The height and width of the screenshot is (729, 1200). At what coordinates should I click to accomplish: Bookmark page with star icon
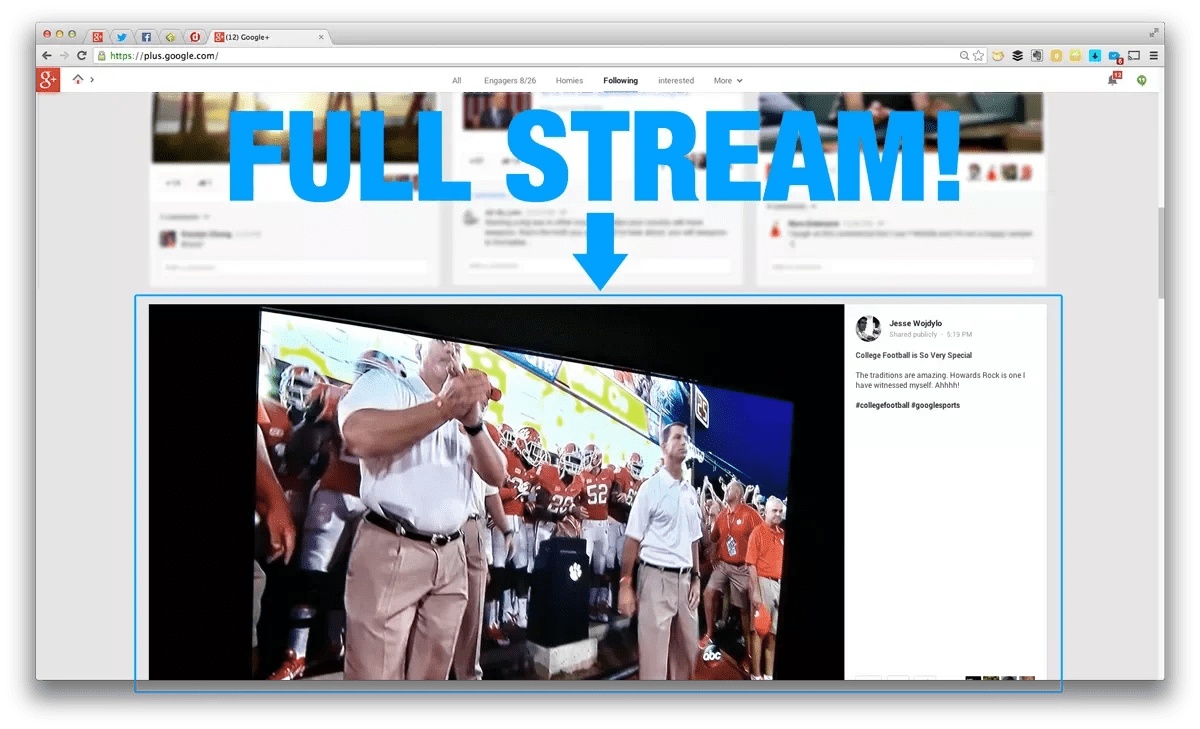pyautogui.click(x=979, y=56)
